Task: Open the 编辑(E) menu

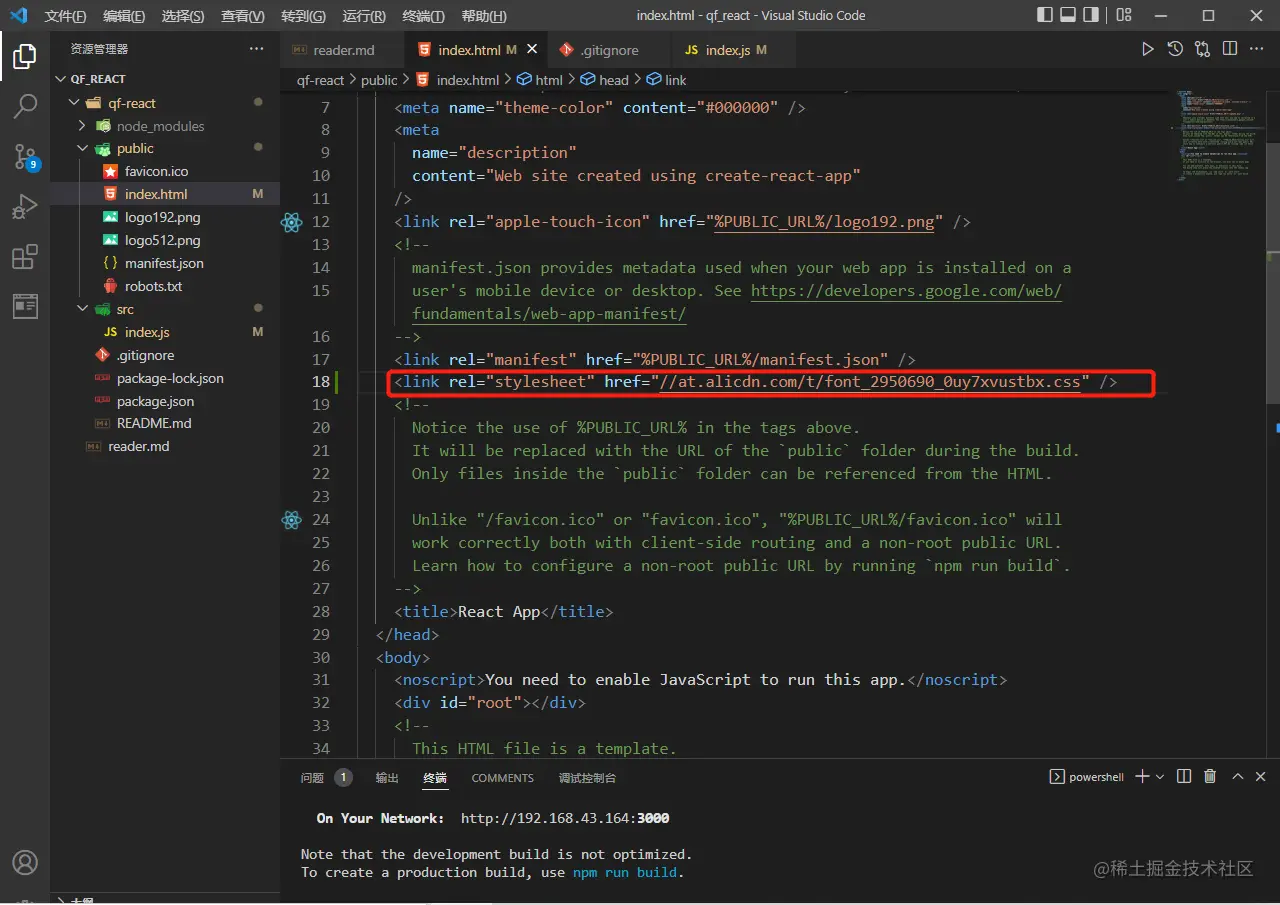Action: [x=124, y=16]
